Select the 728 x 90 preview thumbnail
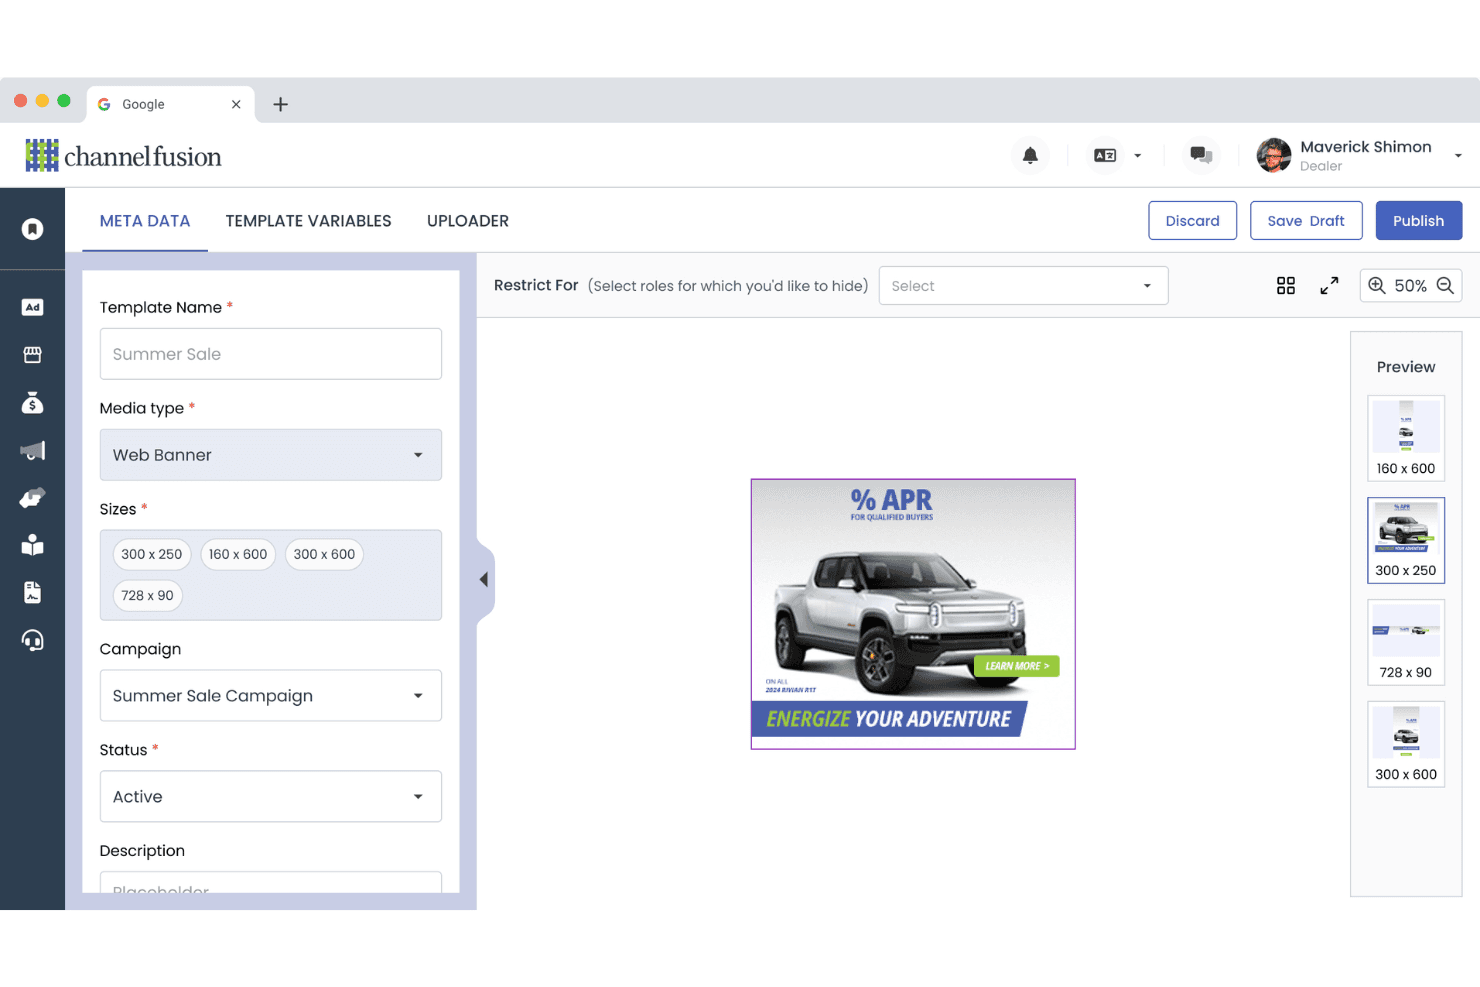This screenshot has height=987, width=1480. point(1406,642)
